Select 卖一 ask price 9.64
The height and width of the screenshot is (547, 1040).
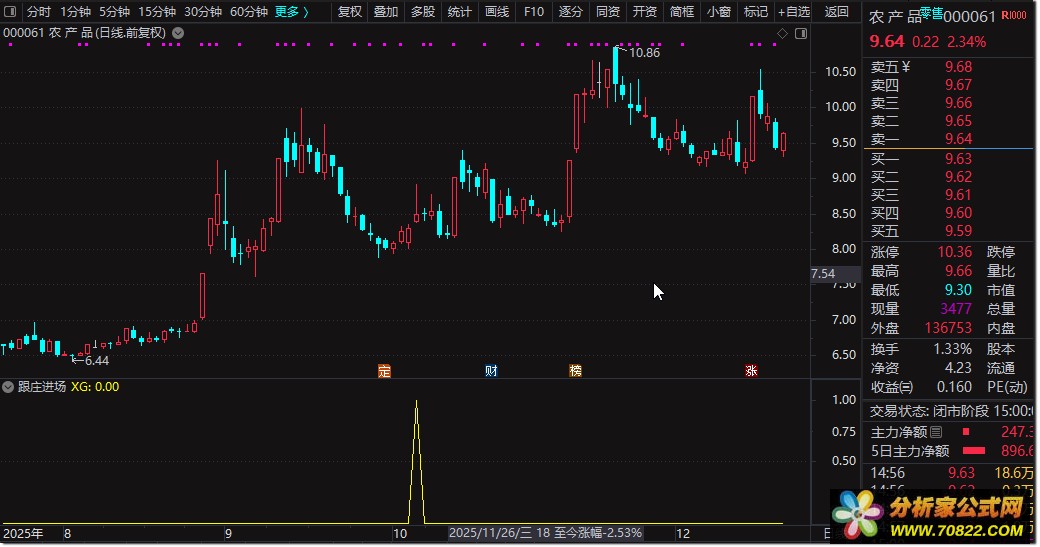[x=958, y=139]
